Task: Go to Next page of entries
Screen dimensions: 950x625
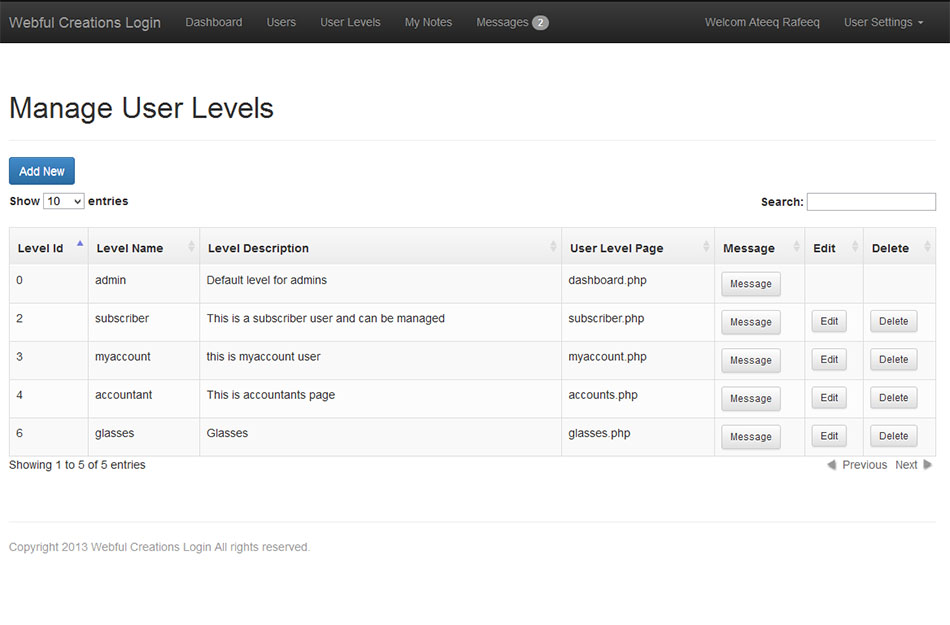Action: click(x=912, y=465)
